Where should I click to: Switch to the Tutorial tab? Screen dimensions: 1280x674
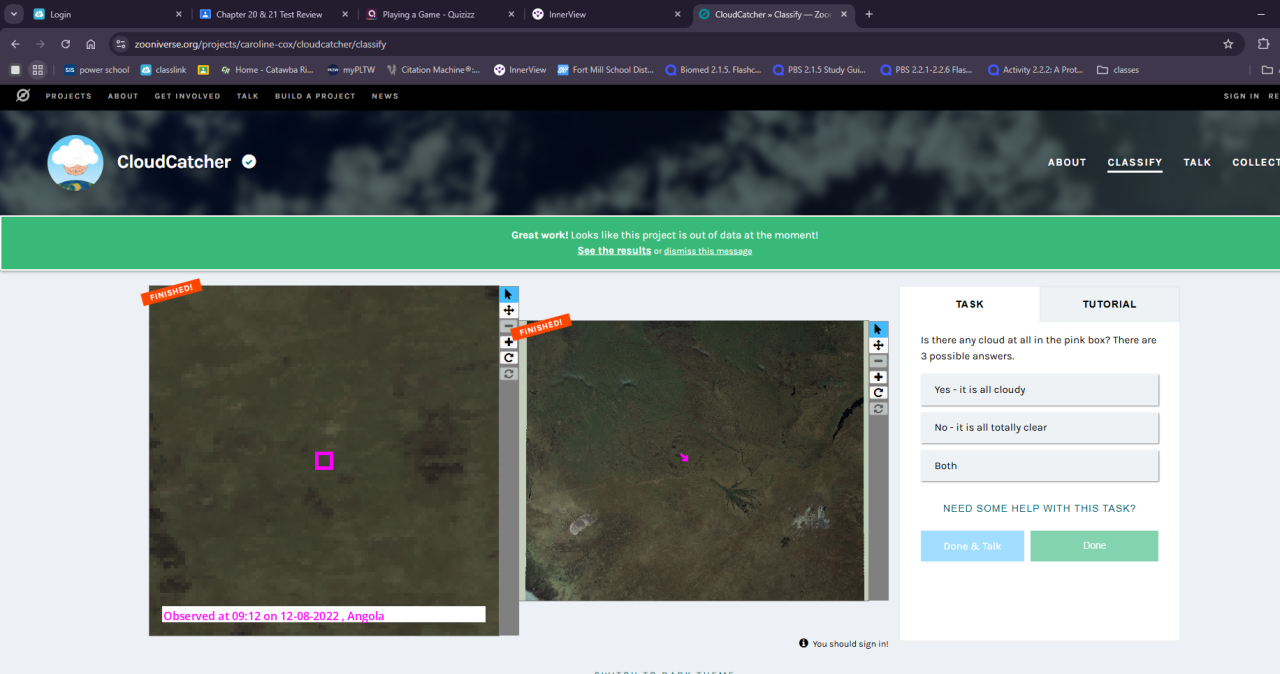1109,304
